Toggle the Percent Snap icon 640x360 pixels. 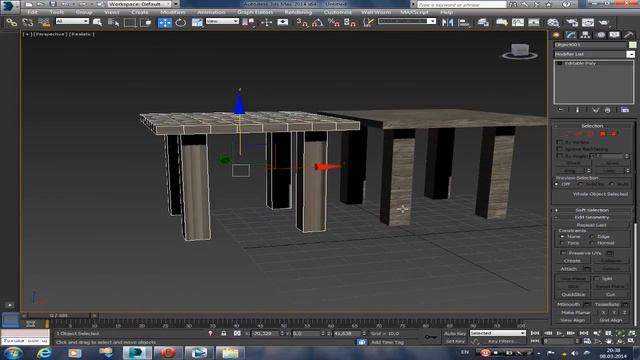[x=333, y=22]
